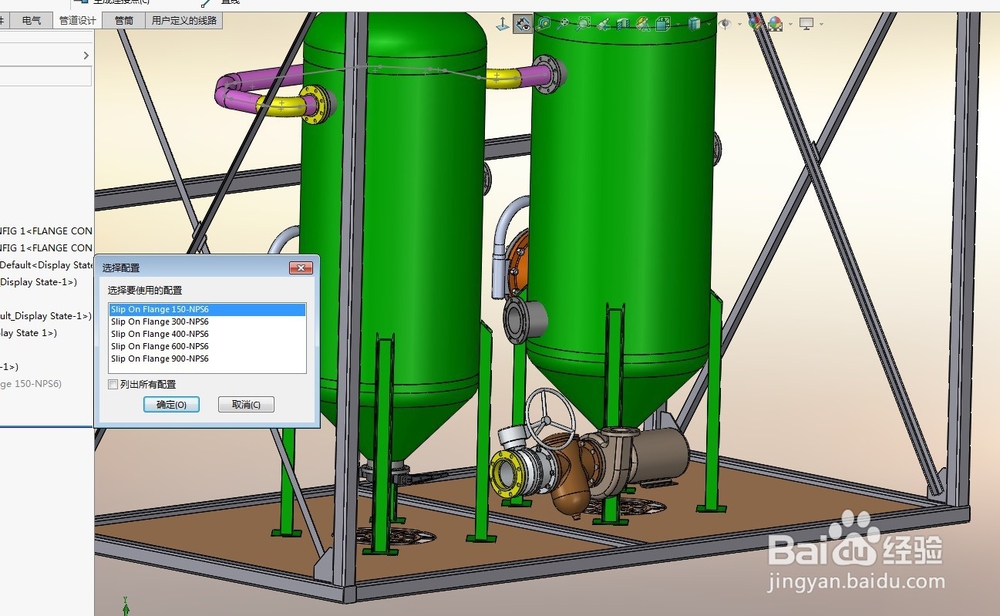Select Slip On Flange 150-NPS6 configuration
Image resolution: width=1000 pixels, height=616 pixels.
pos(207,309)
